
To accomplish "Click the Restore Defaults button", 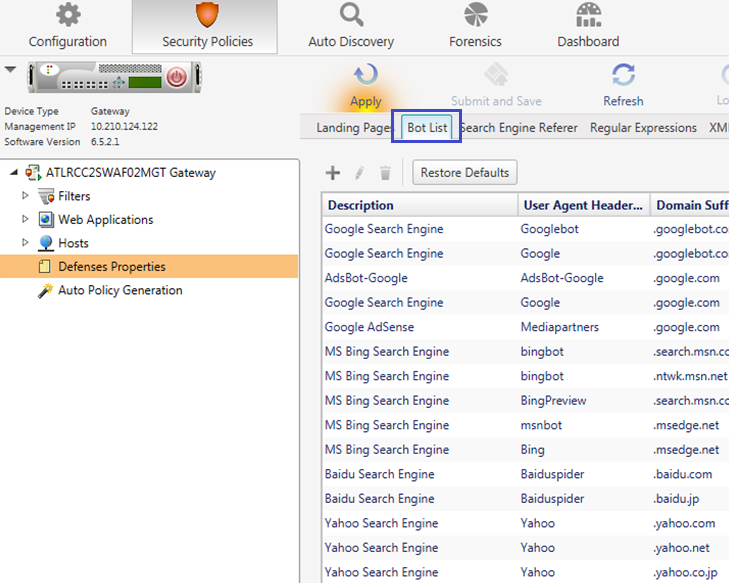I will point(464,172).
